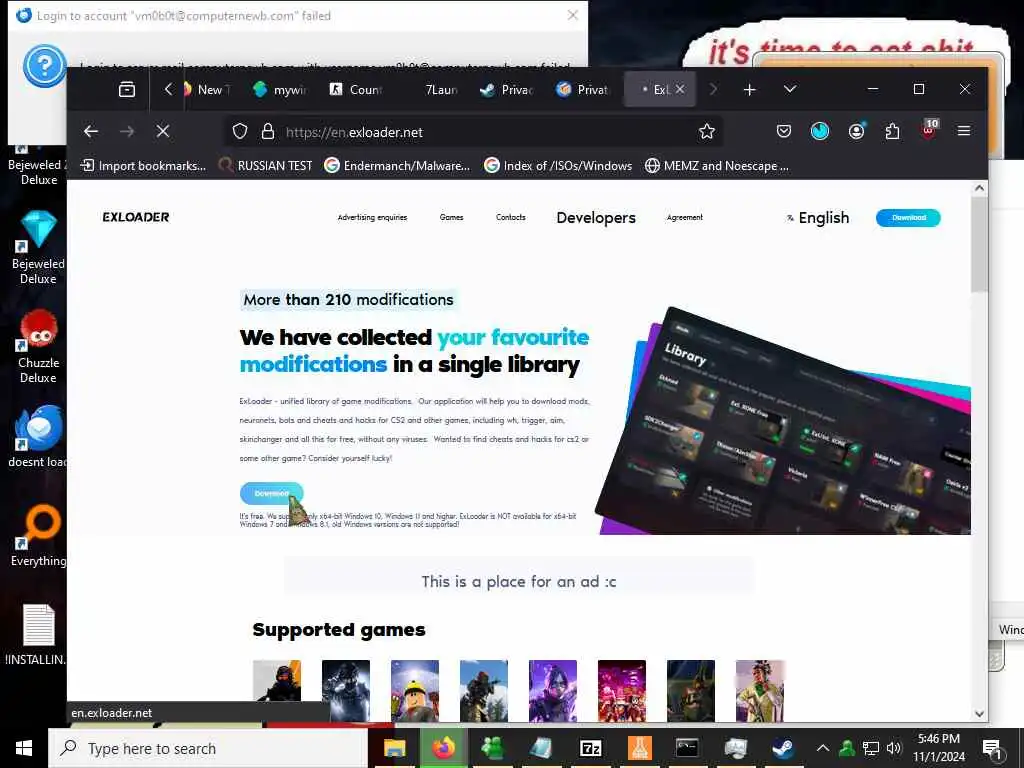Select first supported game thumbnail with soldier
The image size is (1024, 768).
click(x=277, y=690)
